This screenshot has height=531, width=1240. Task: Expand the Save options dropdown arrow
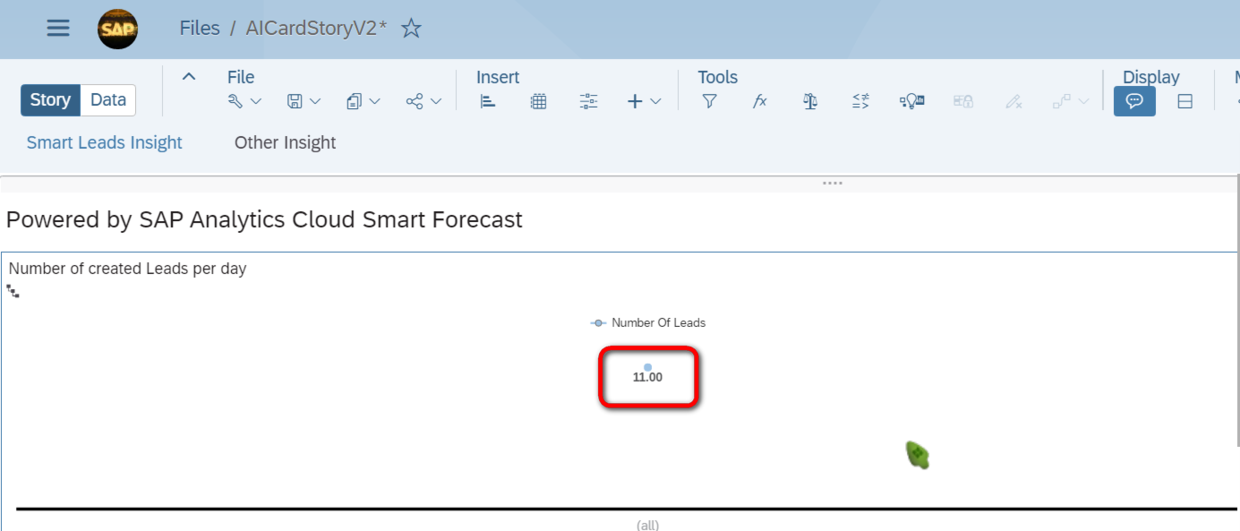(x=315, y=101)
